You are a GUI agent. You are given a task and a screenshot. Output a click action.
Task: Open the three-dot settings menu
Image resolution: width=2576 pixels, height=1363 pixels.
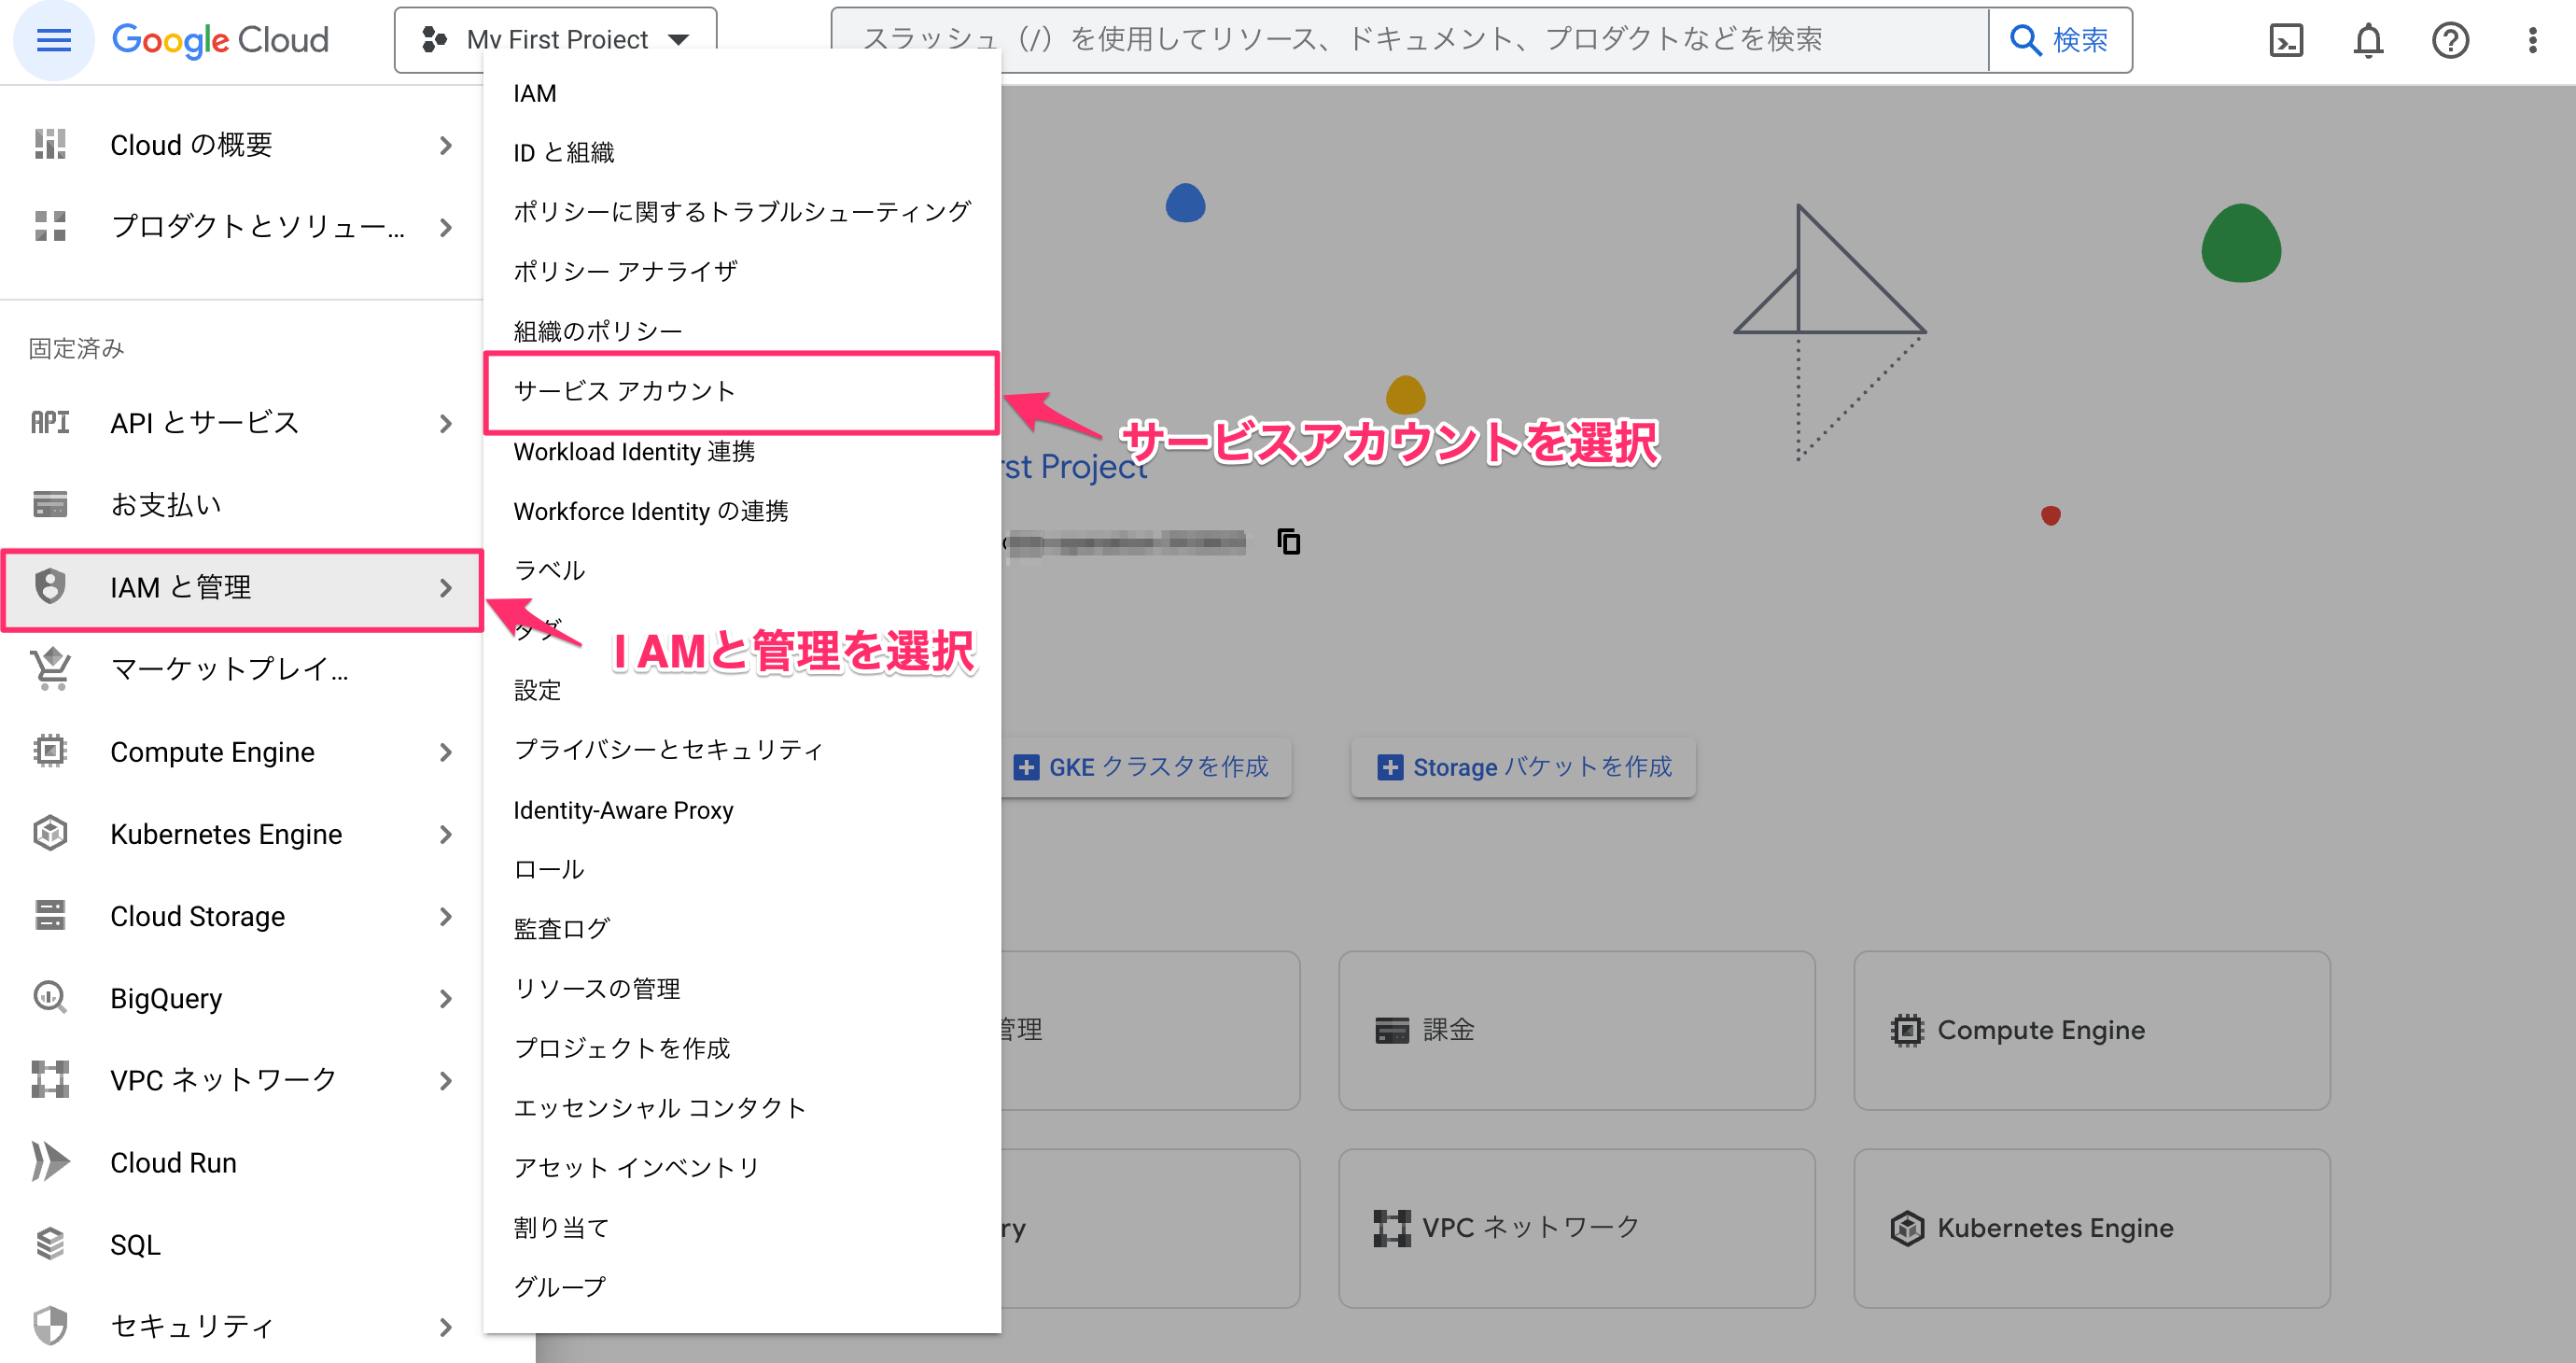pyautogui.click(x=2532, y=40)
